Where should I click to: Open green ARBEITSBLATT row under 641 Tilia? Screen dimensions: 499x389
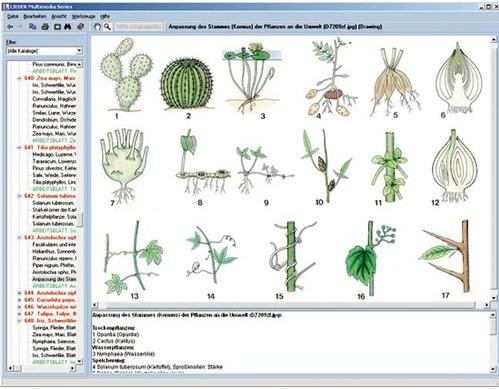coord(54,189)
